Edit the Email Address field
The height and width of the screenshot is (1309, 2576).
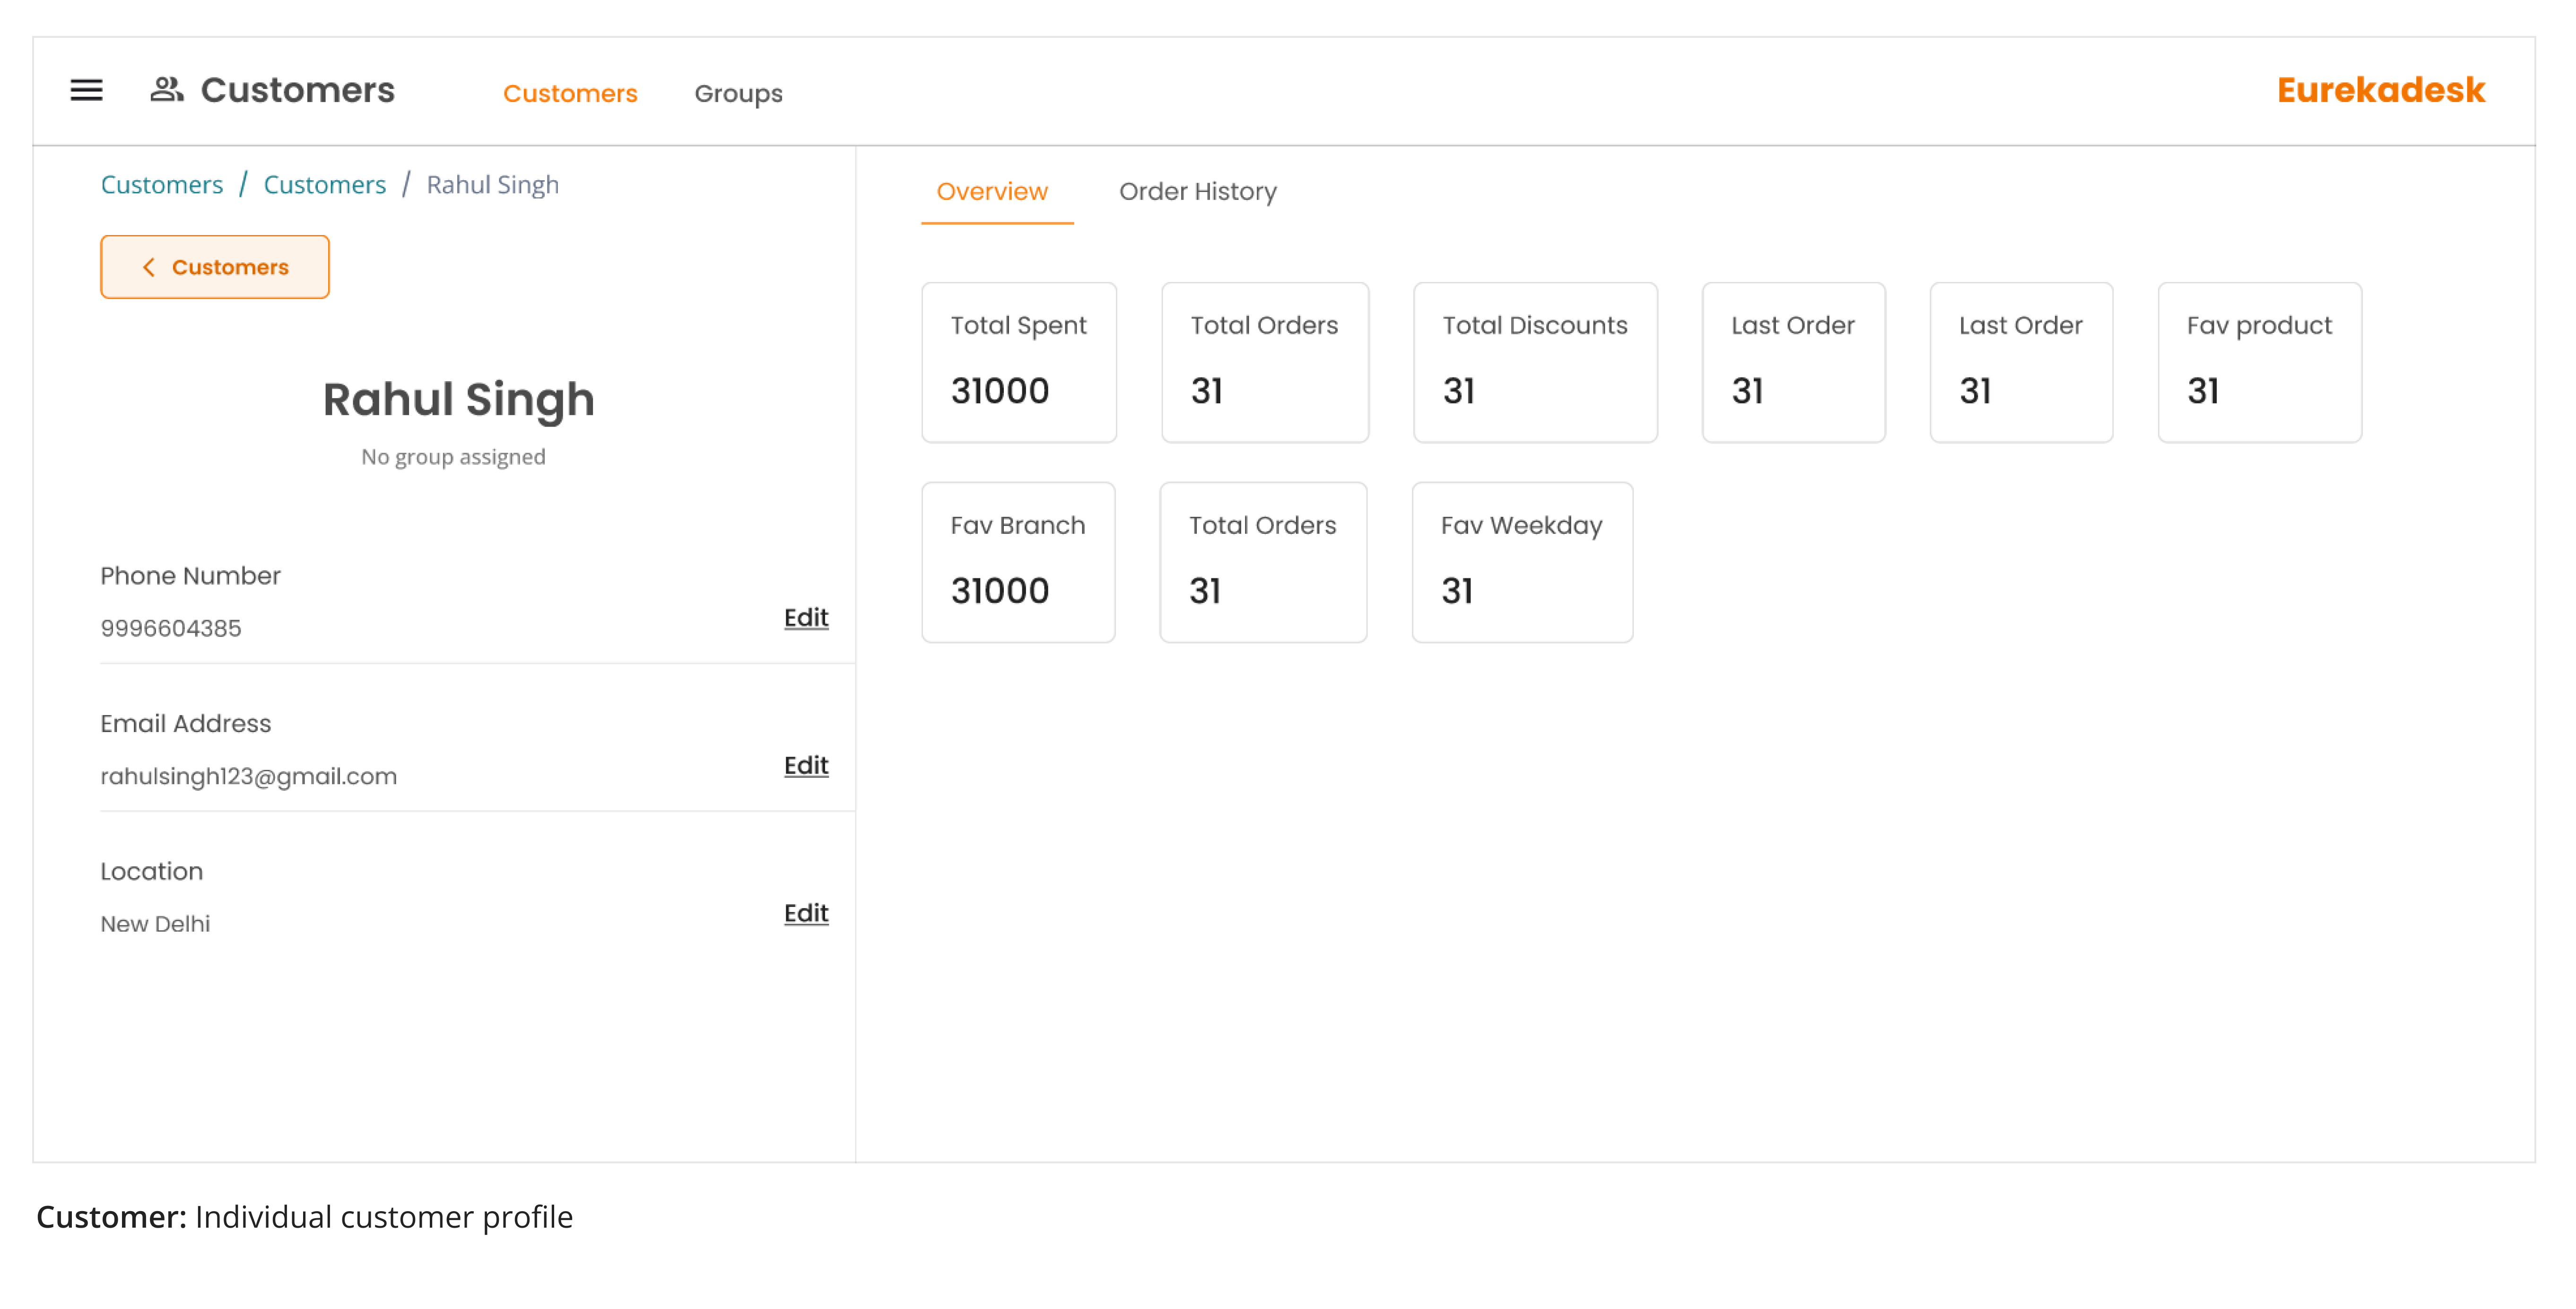[806, 766]
